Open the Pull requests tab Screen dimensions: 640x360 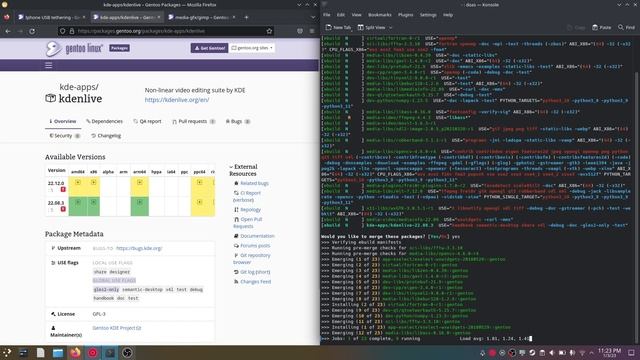(193, 121)
